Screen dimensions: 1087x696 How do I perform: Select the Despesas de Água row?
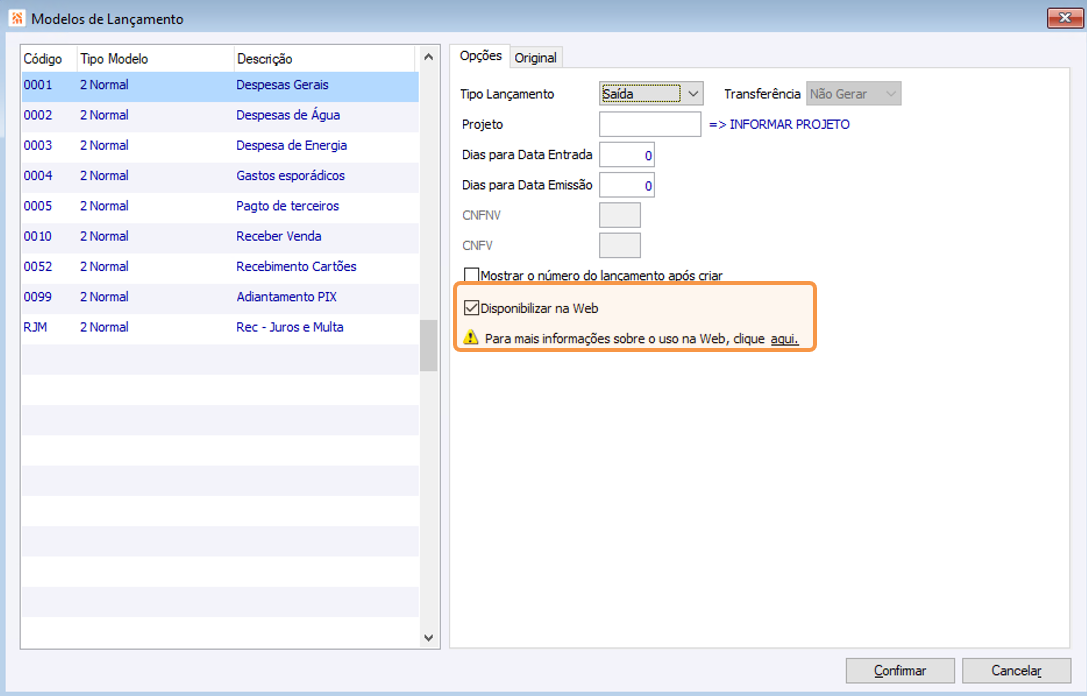point(220,115)
